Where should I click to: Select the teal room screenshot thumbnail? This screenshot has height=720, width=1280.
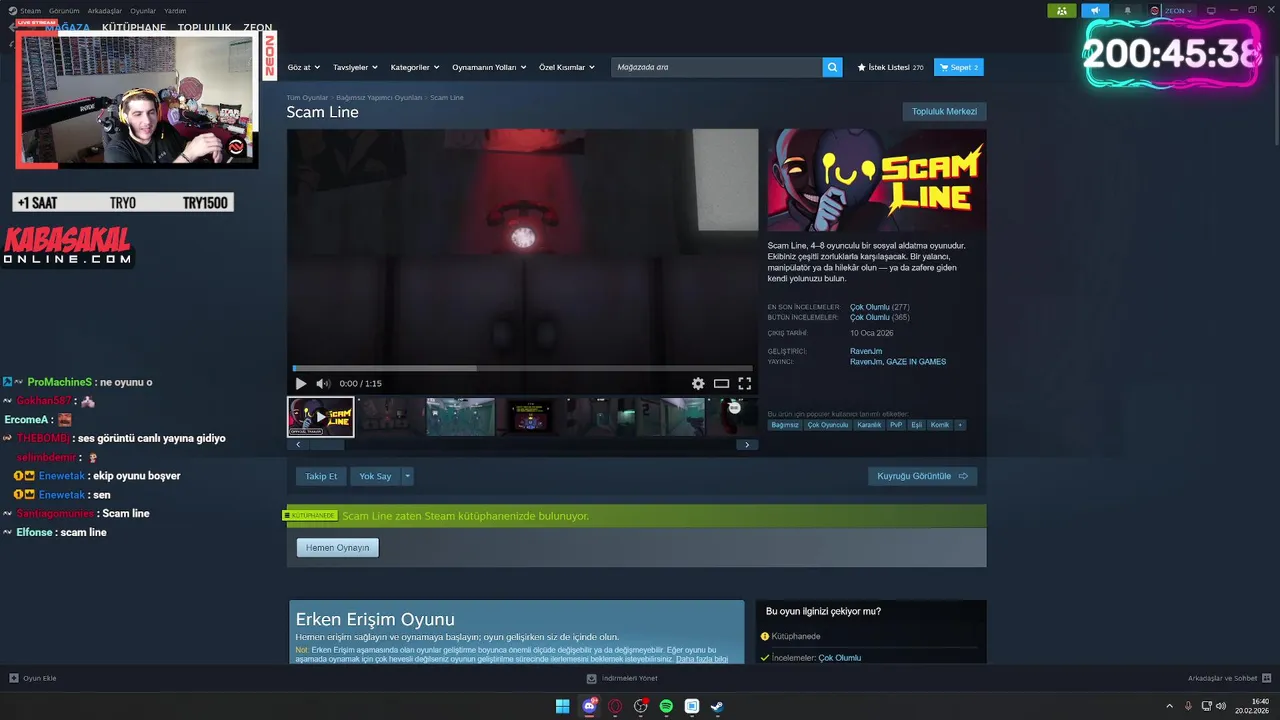pyautogui.click(x=460, y=416)
